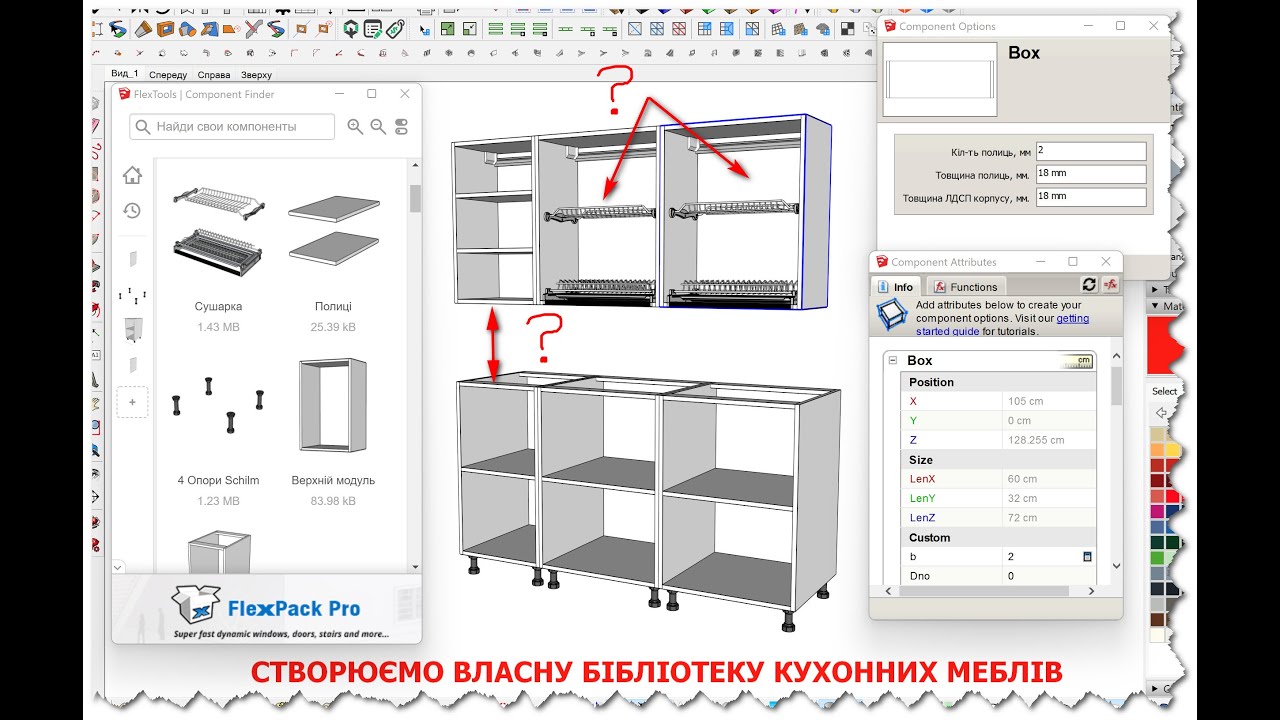Select the Верхній модуль component
Screen dimensions: 1280x720
click(x=333, y=433)
